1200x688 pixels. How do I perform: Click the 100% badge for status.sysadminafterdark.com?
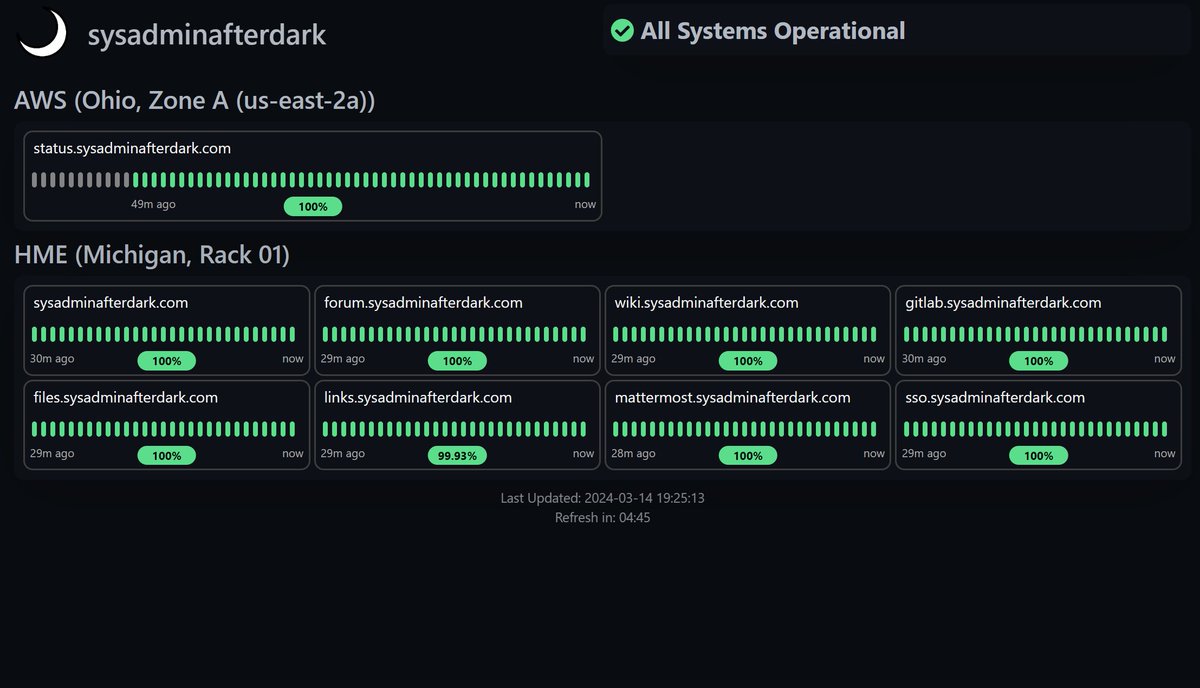[313, 206]
